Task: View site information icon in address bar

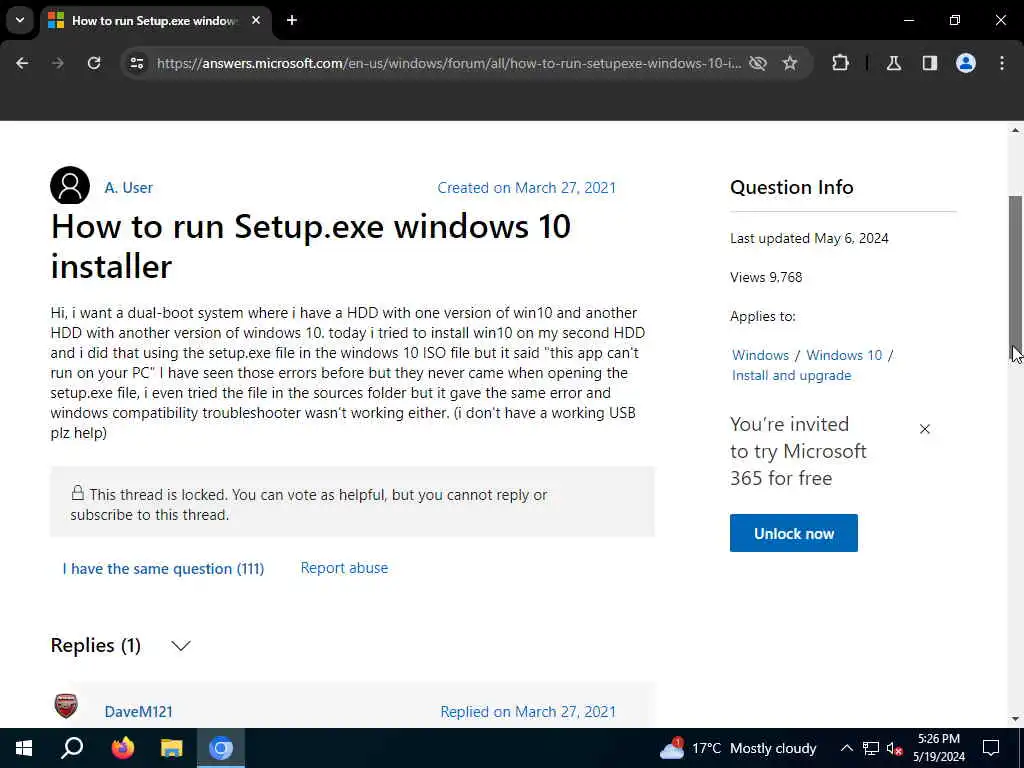Action: 136,63
